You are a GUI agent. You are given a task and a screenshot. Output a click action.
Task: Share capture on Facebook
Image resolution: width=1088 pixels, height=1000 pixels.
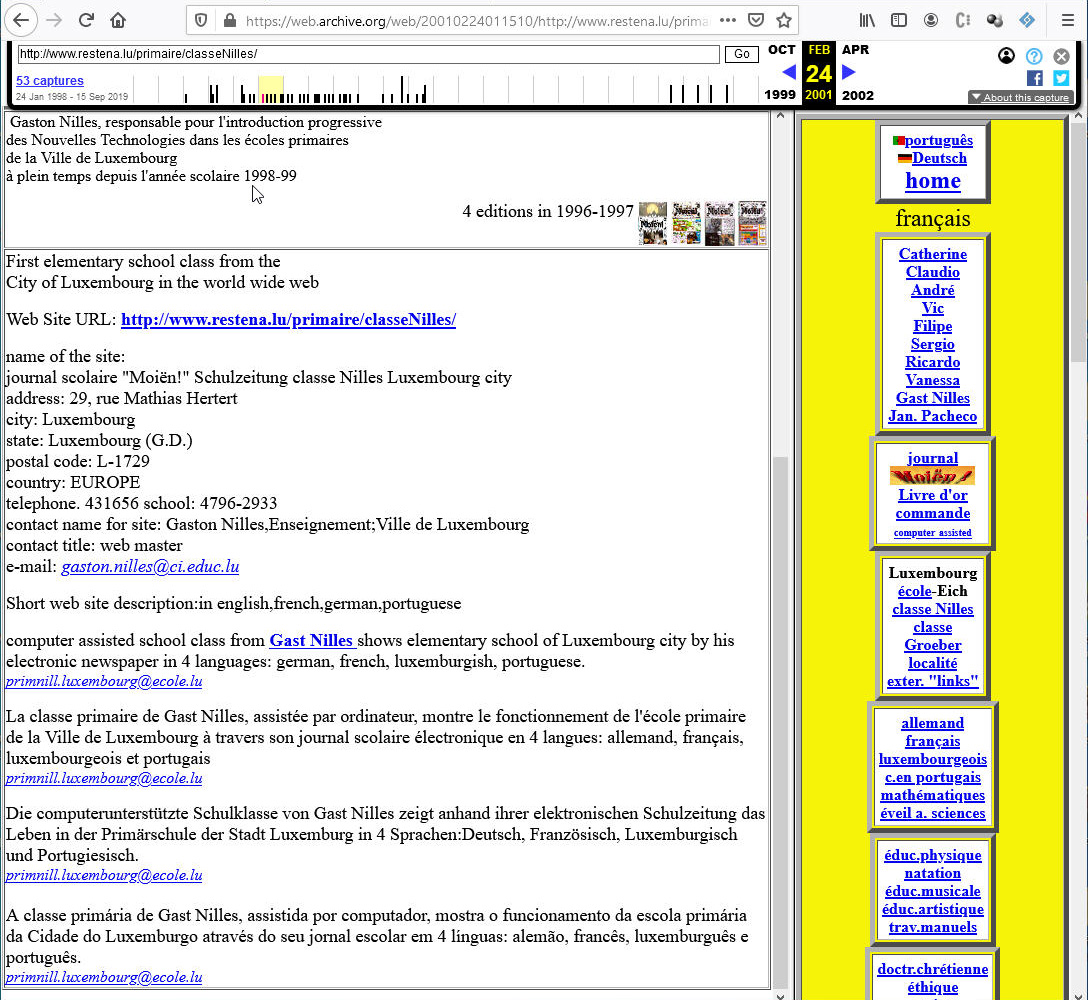pos(1035,78)
